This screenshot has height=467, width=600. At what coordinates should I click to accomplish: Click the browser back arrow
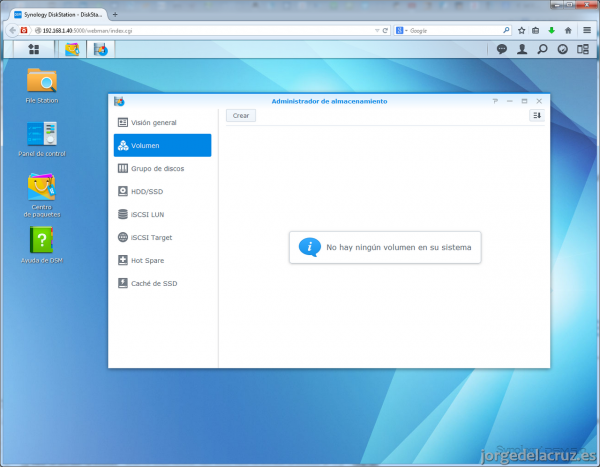tap(12, 30)
